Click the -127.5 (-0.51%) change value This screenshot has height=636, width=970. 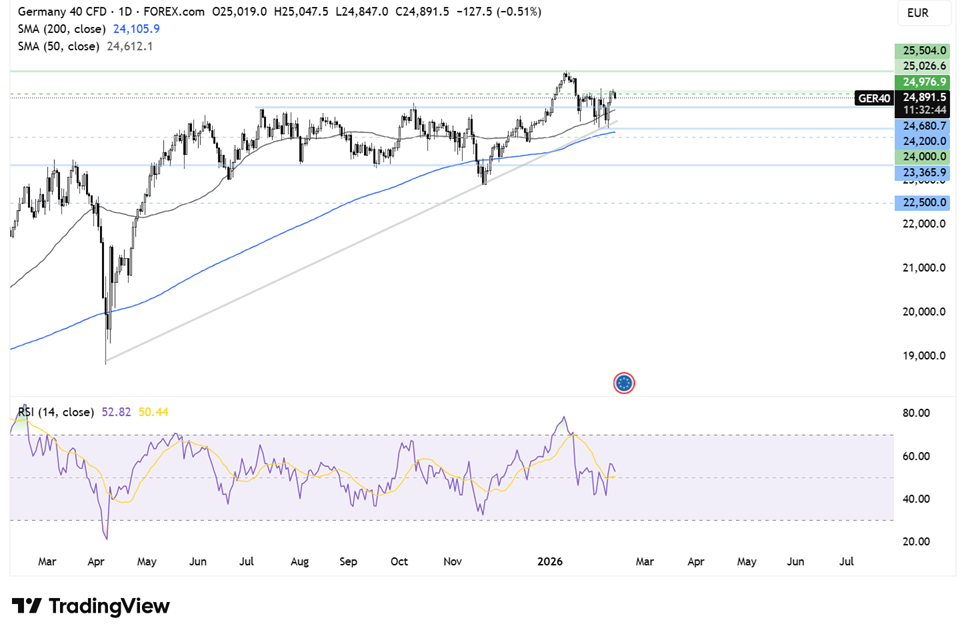[x=499, y=12]
